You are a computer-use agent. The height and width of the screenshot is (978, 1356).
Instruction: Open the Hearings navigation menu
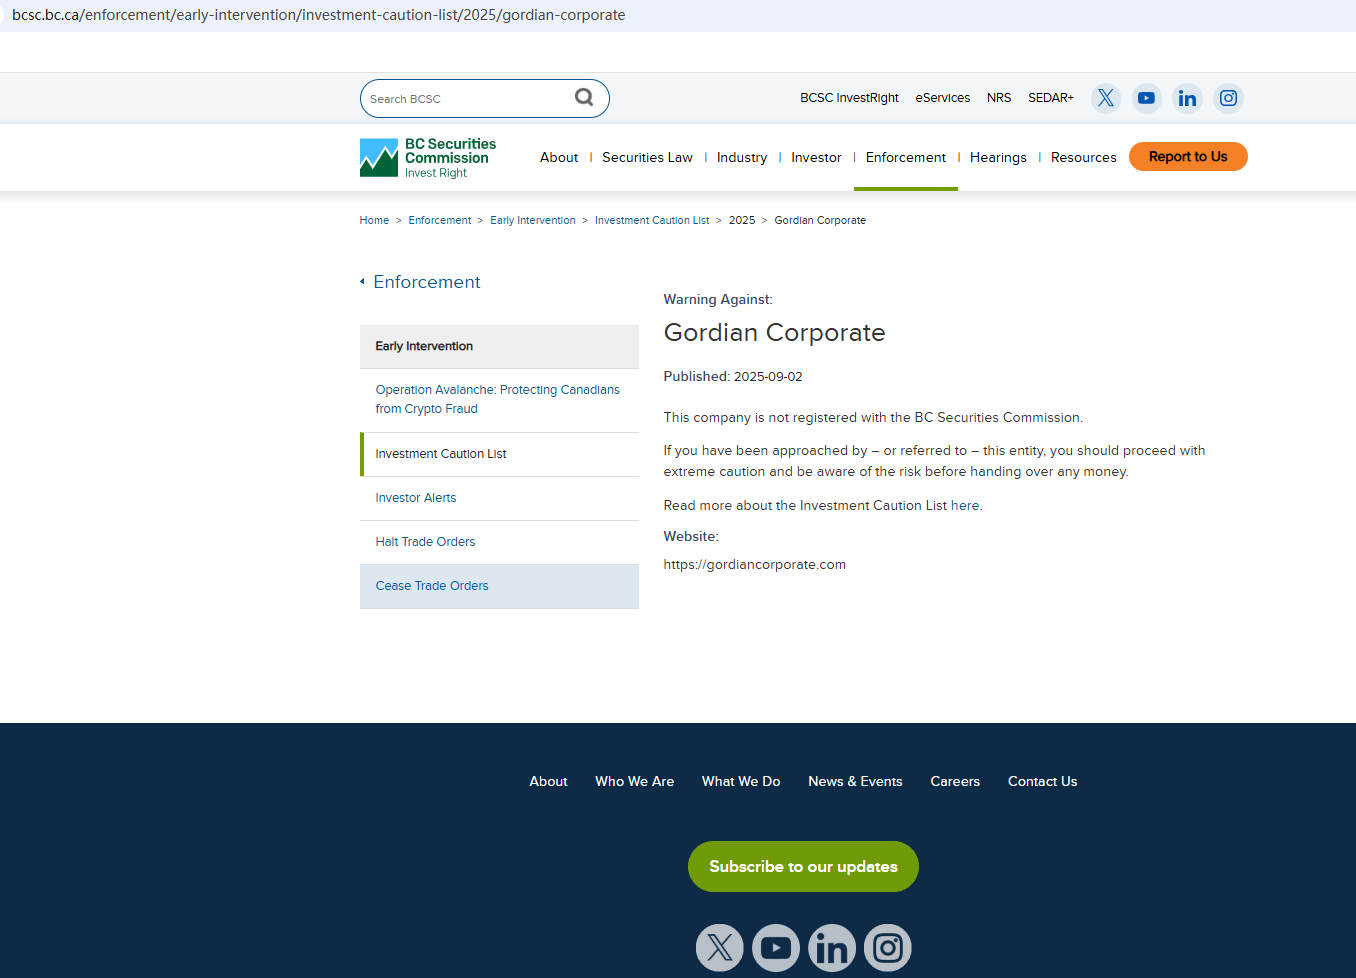[x=998, y=158]
